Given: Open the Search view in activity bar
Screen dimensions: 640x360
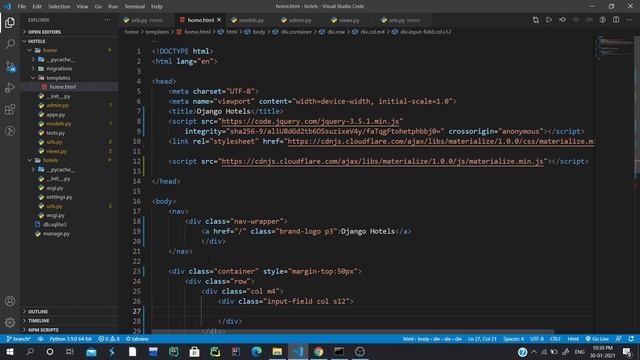Looking at the screenshot, I should (x=10, y=44).
